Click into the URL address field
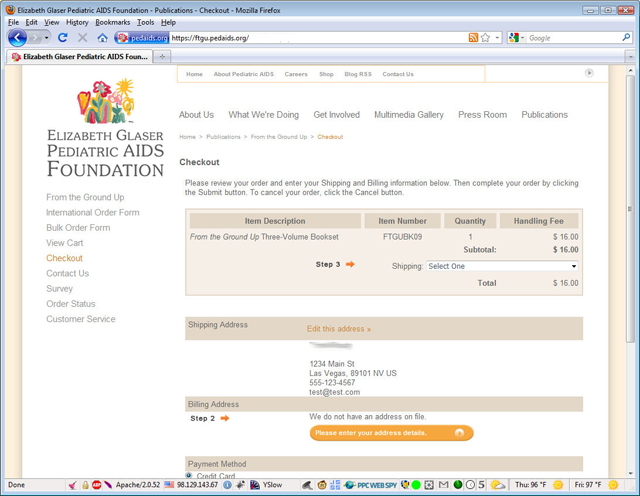 pos(318,38)
